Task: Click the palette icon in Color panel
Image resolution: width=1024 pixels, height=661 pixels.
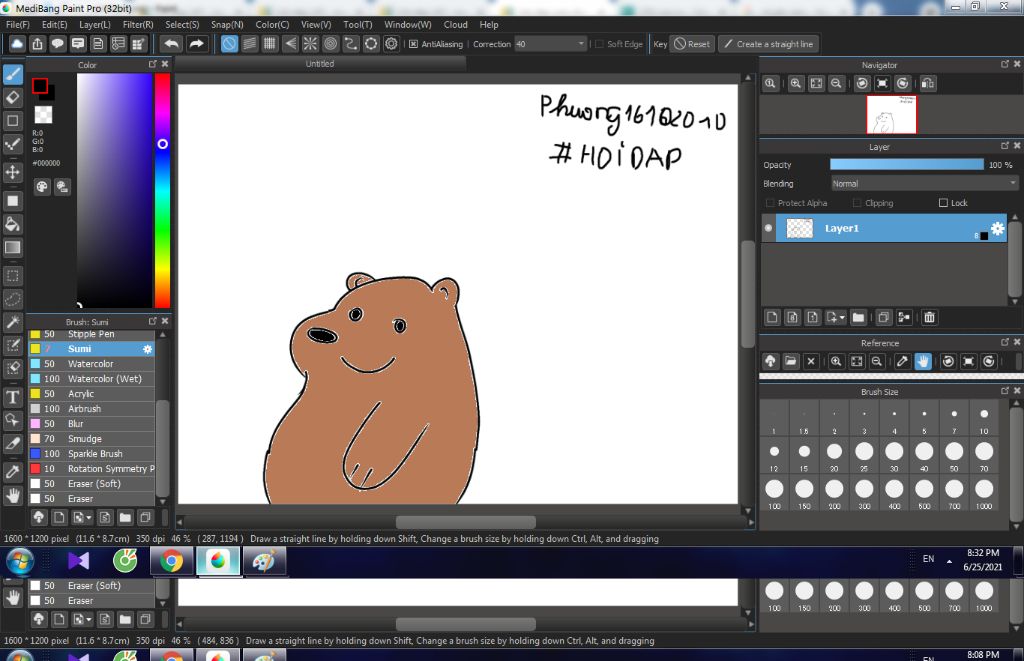Action: point(42,187)
